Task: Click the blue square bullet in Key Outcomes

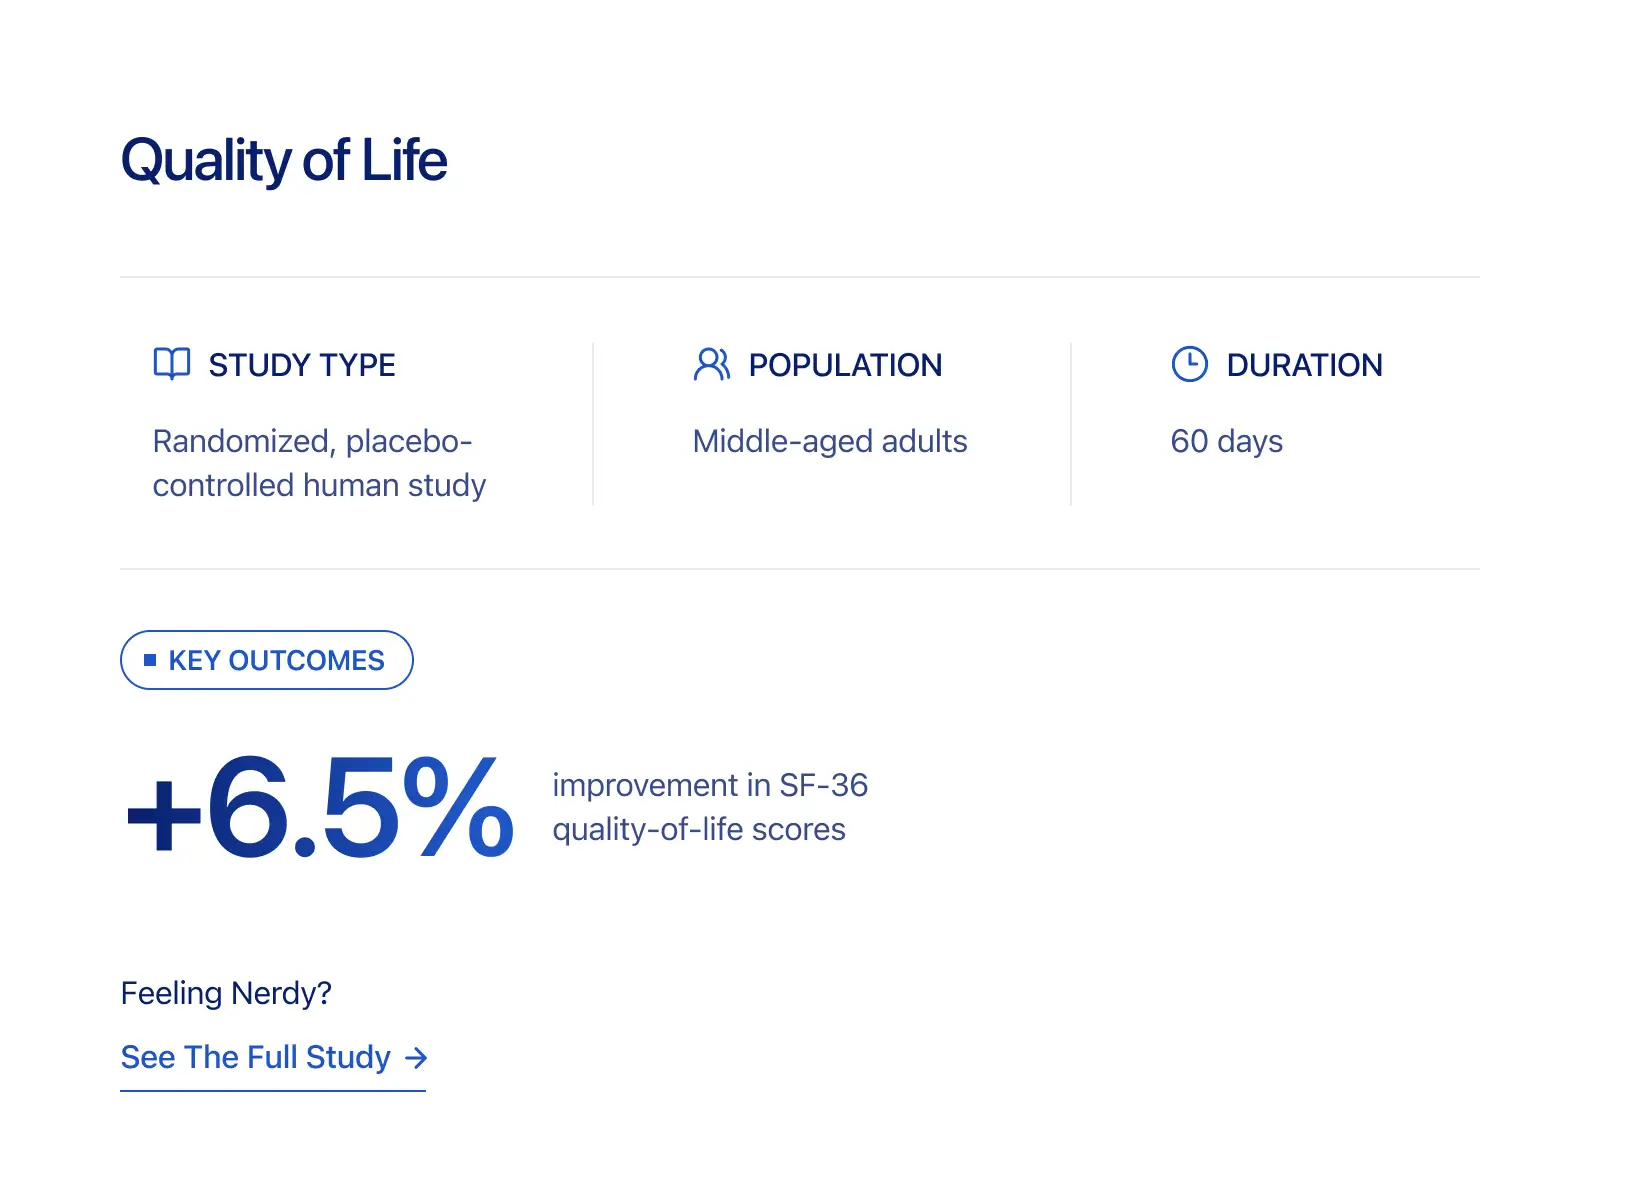Action: [150, 660]
